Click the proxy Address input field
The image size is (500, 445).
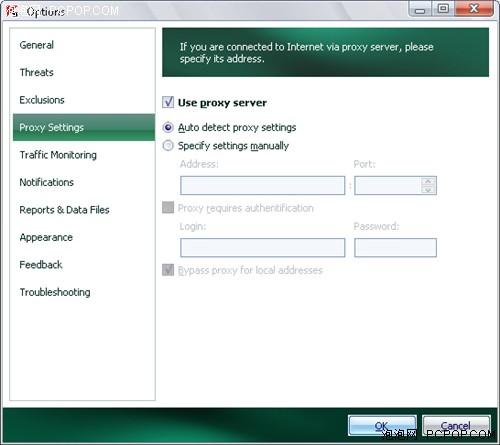[263, 185]
